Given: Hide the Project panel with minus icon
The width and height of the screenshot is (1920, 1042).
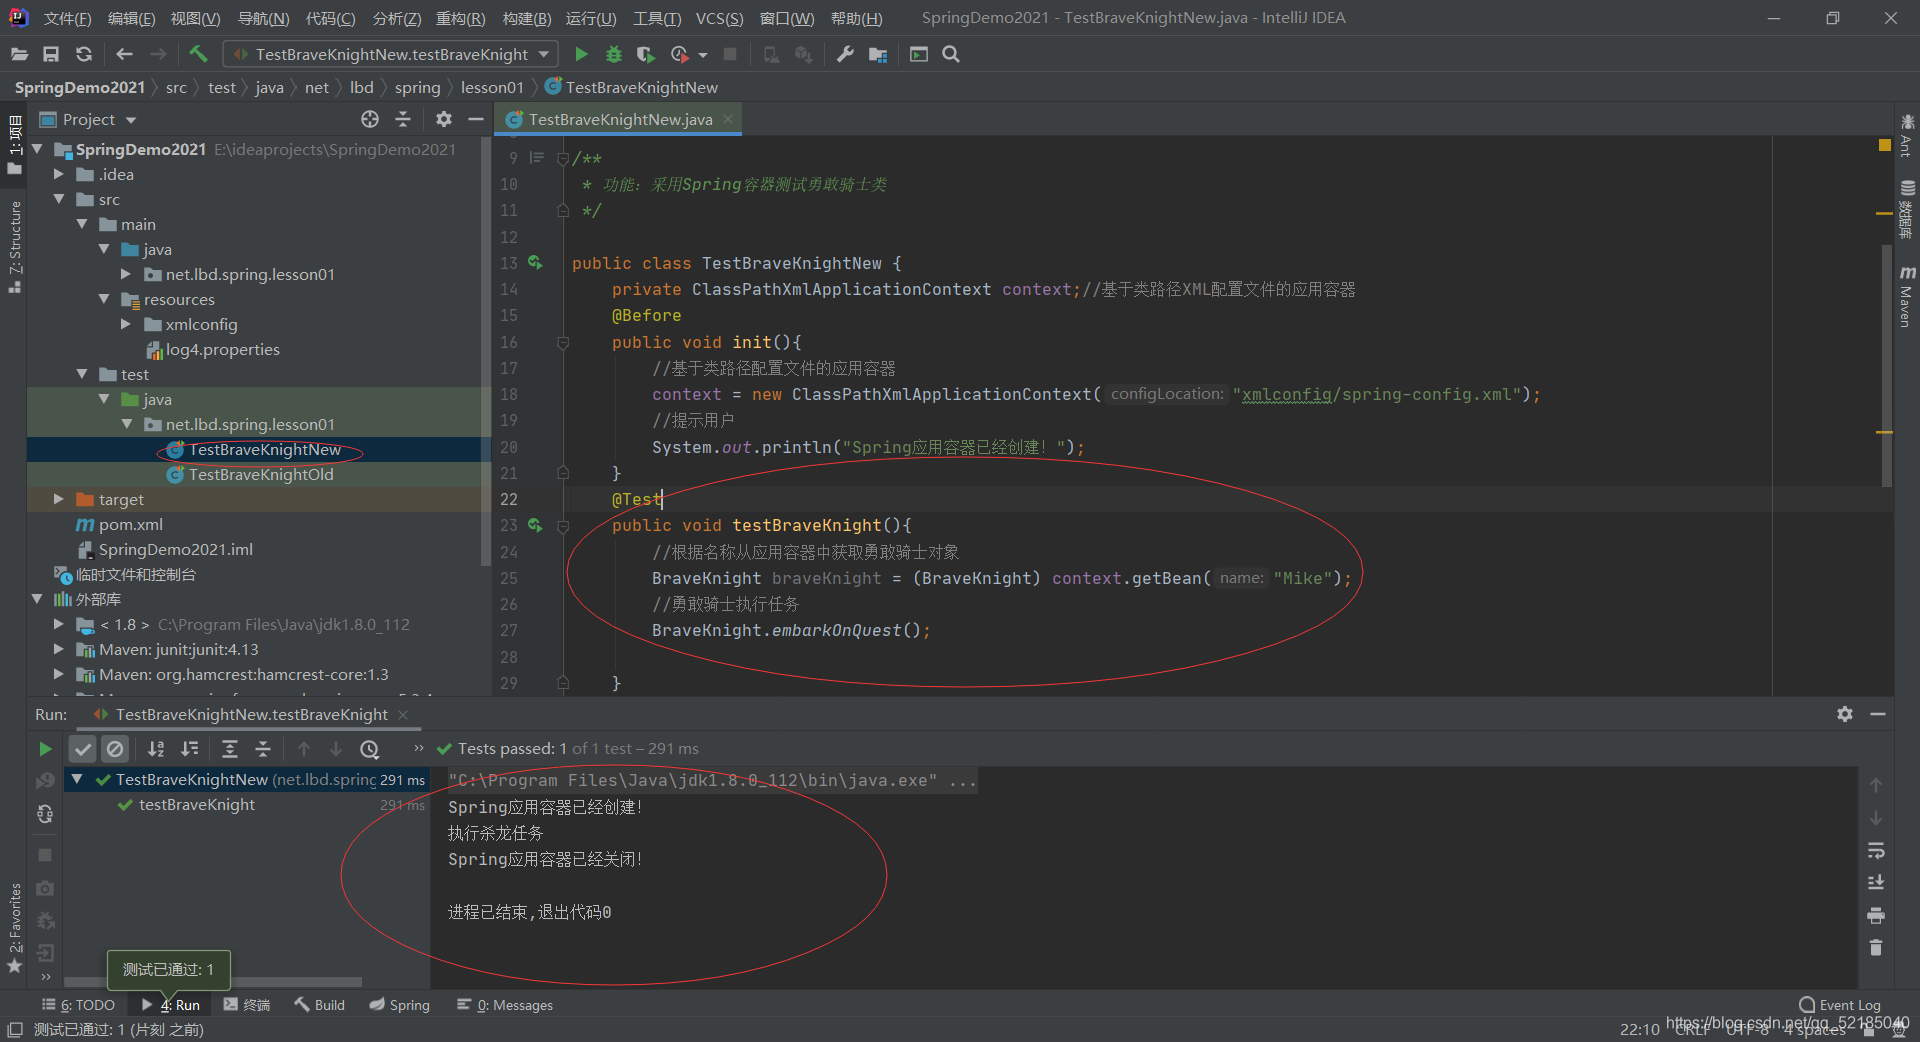Looking at the screenshot, I should 476,119.
